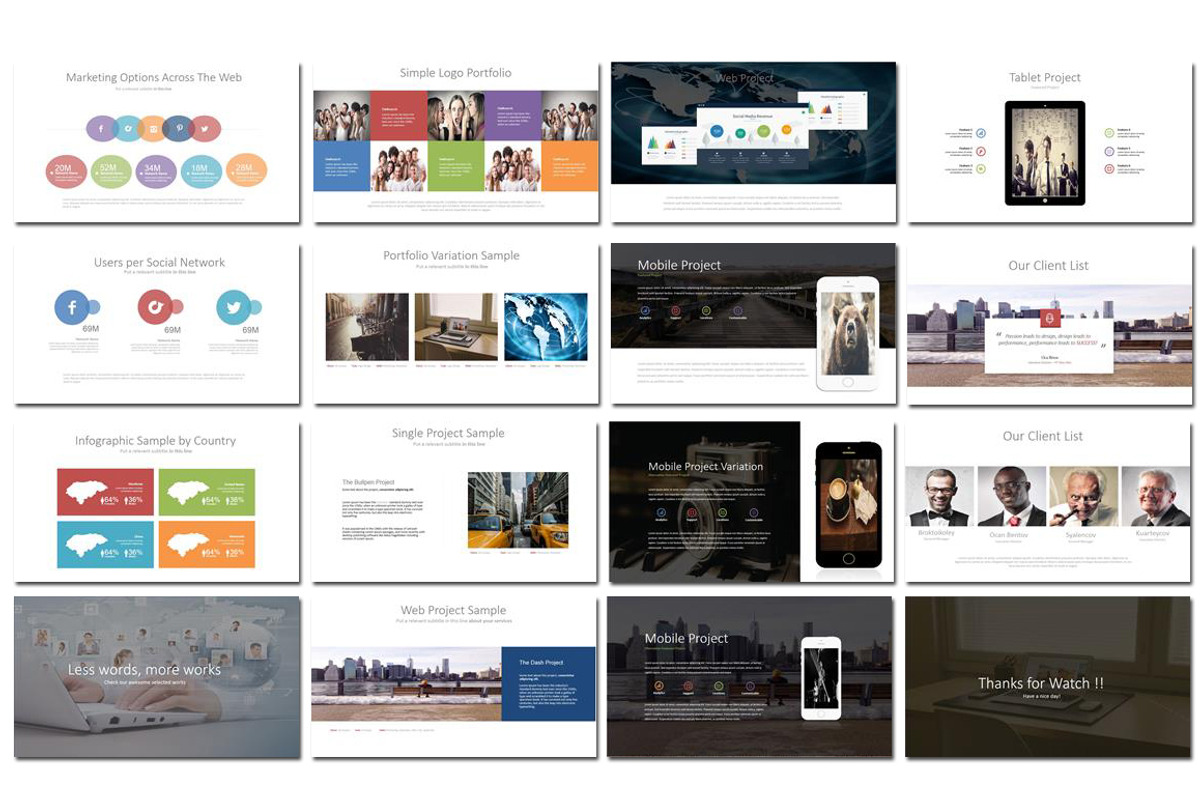Image resolution: width=1200 pixels, height=800 pixels.
Task: Click the Web Project slide title
Action: 745,78
